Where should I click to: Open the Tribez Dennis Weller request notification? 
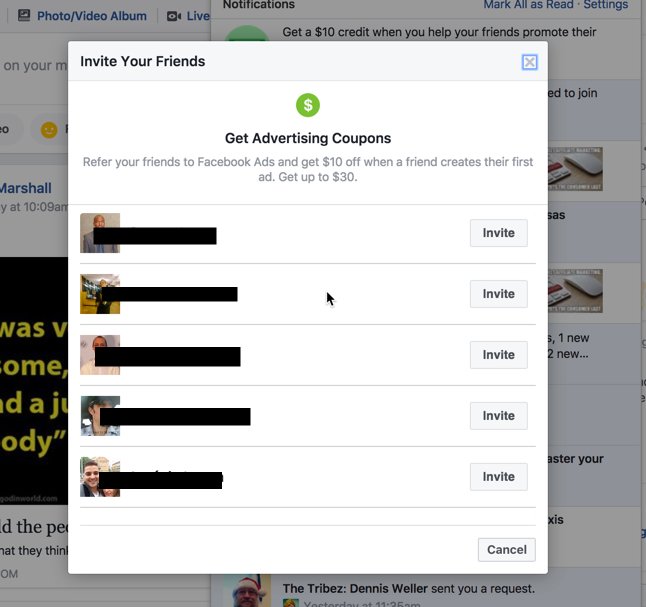click(x=409, y=589)
